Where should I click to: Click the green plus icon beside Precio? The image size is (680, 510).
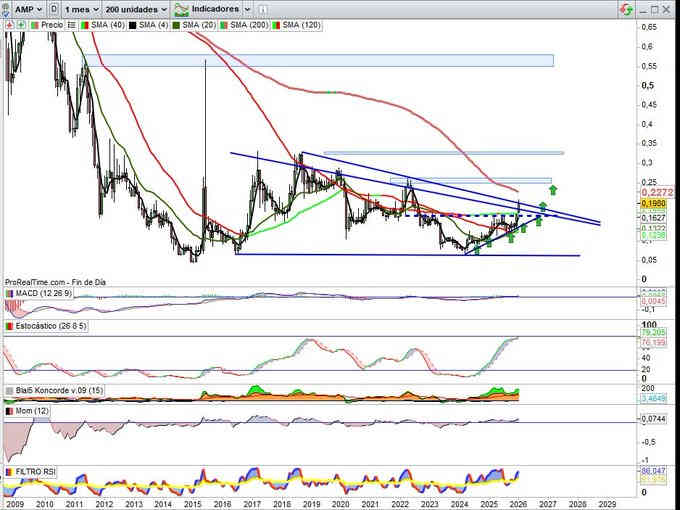tap(19, 24)
